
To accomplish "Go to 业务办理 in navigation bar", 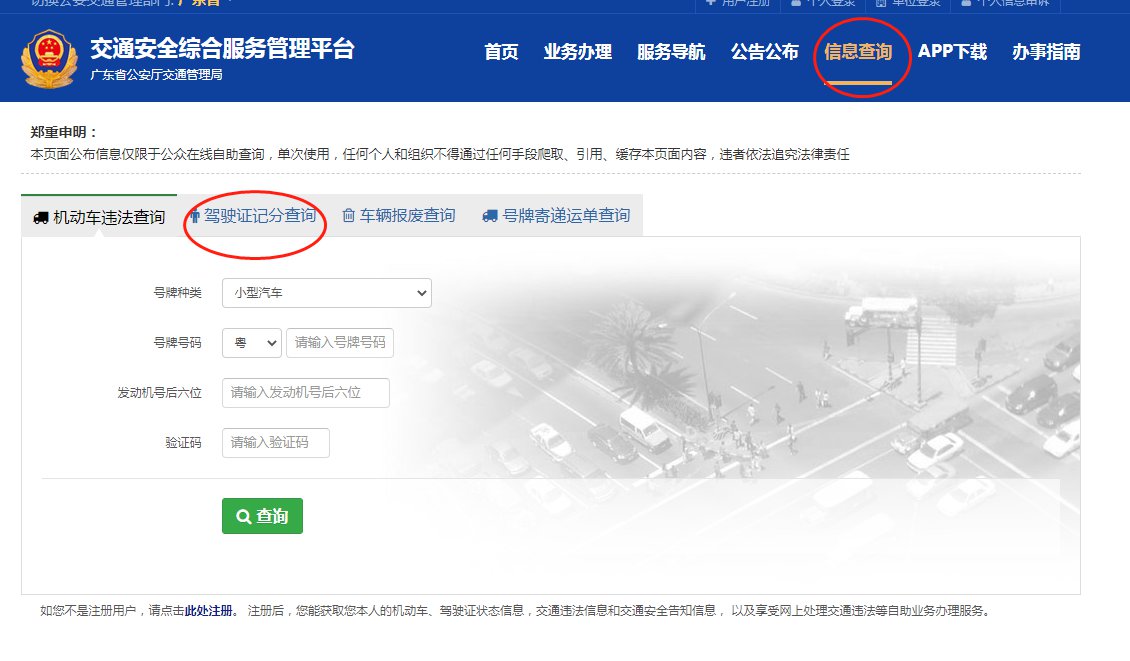I will coord(577,52).
